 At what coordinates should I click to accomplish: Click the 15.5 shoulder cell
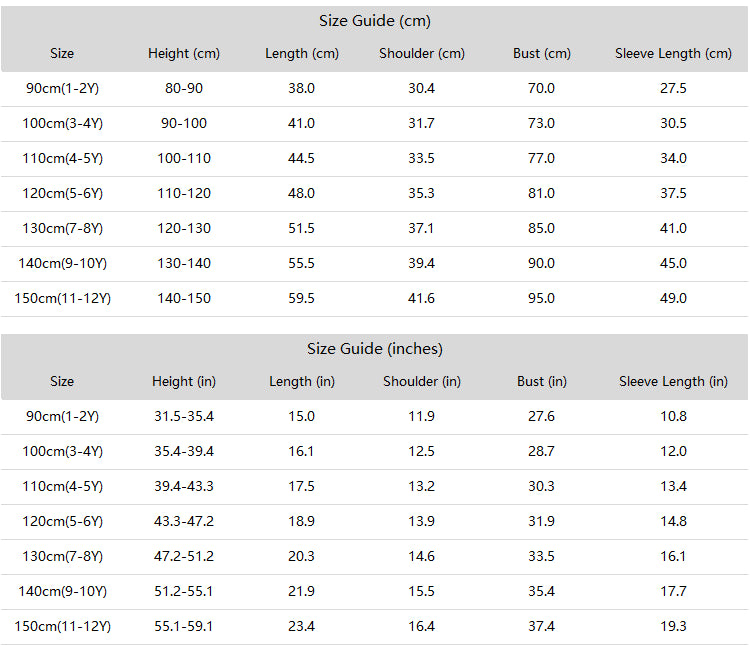(x=421, y=592)
